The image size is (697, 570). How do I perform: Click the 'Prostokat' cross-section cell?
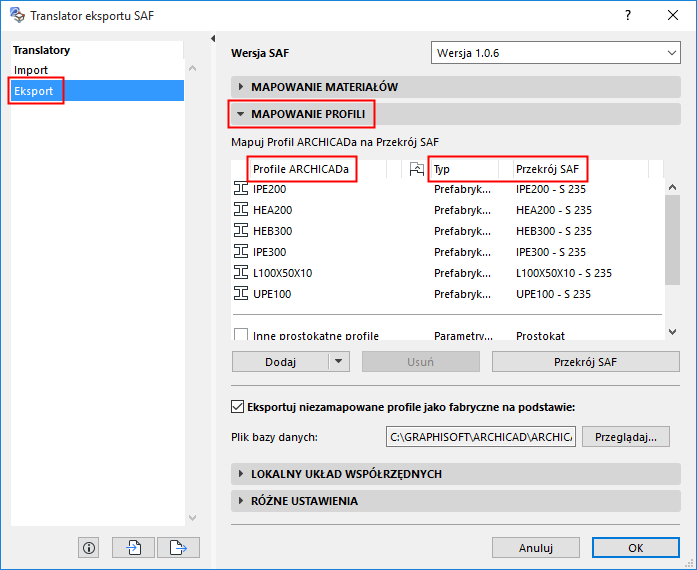[x=540, y=335]
